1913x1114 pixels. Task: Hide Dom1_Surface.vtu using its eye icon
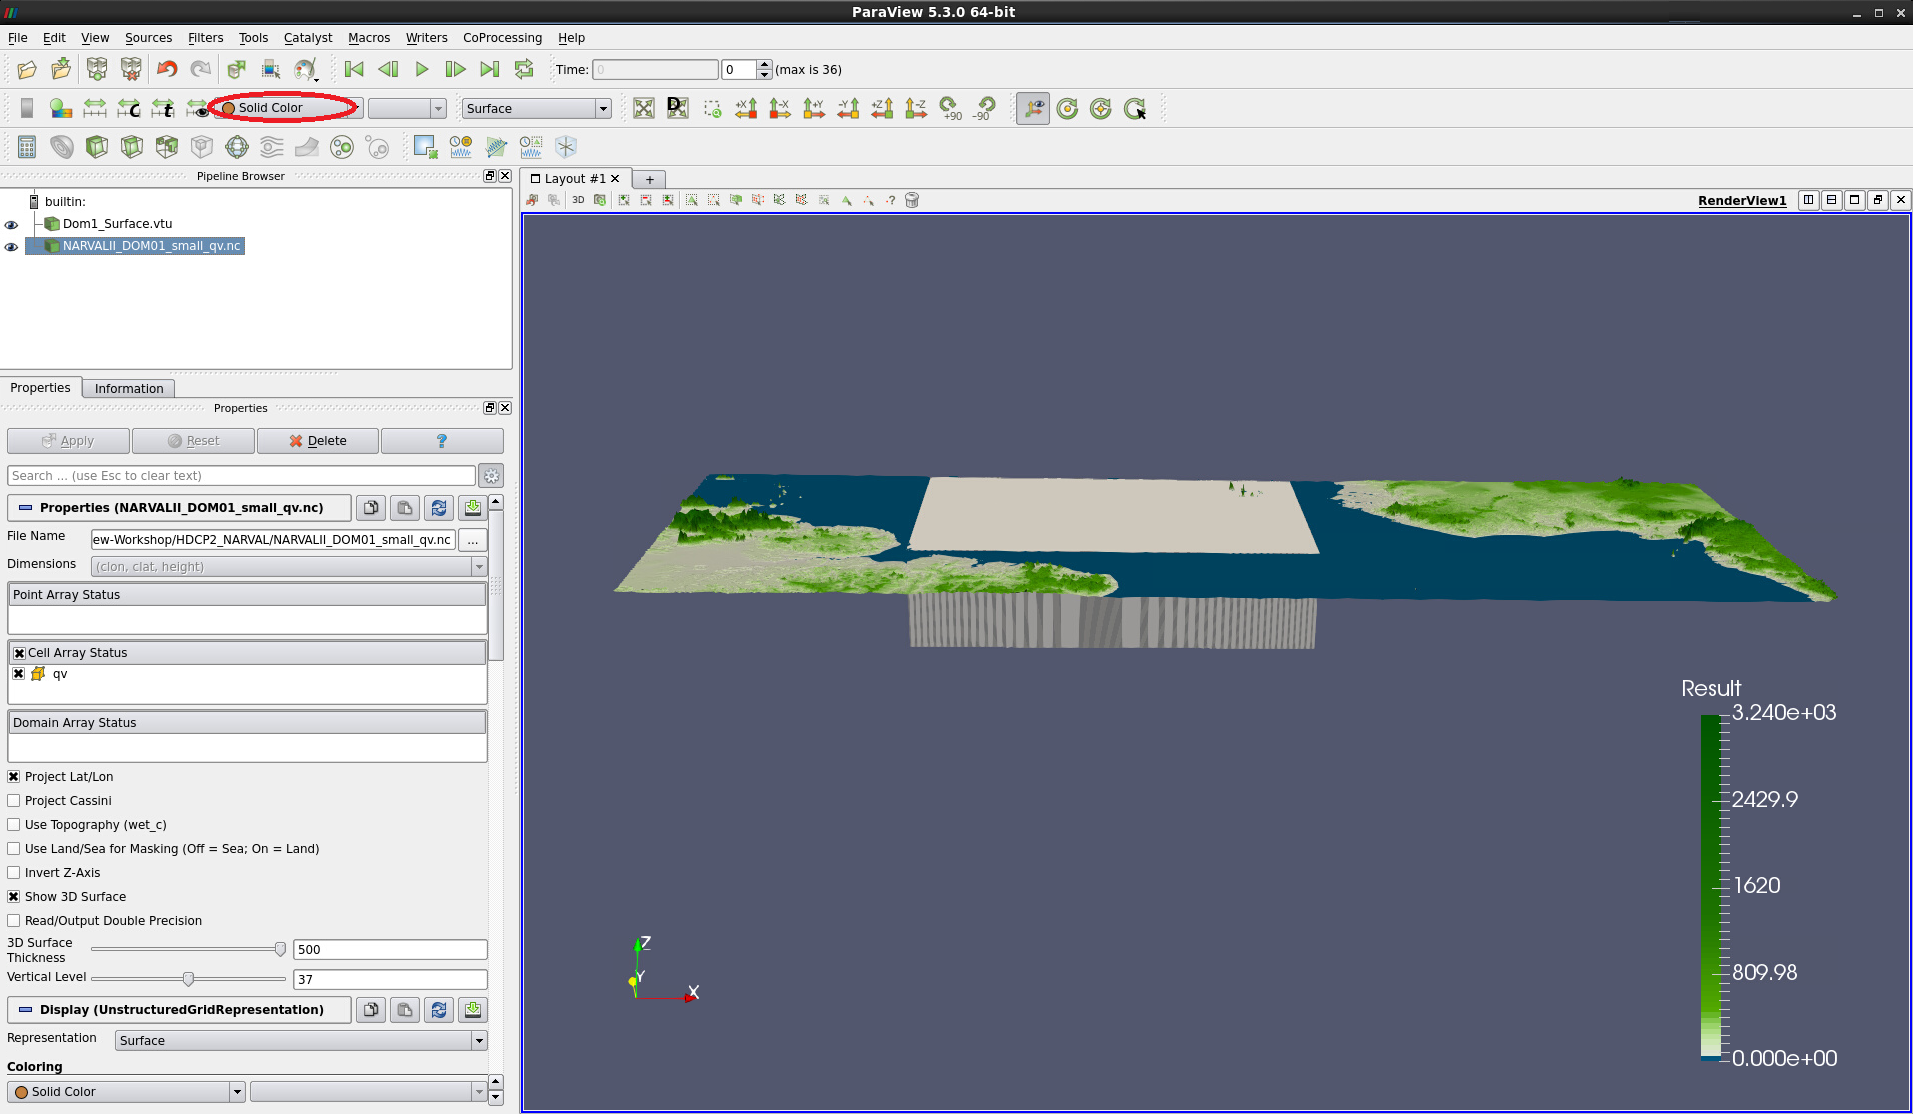[x=12, y=224]
